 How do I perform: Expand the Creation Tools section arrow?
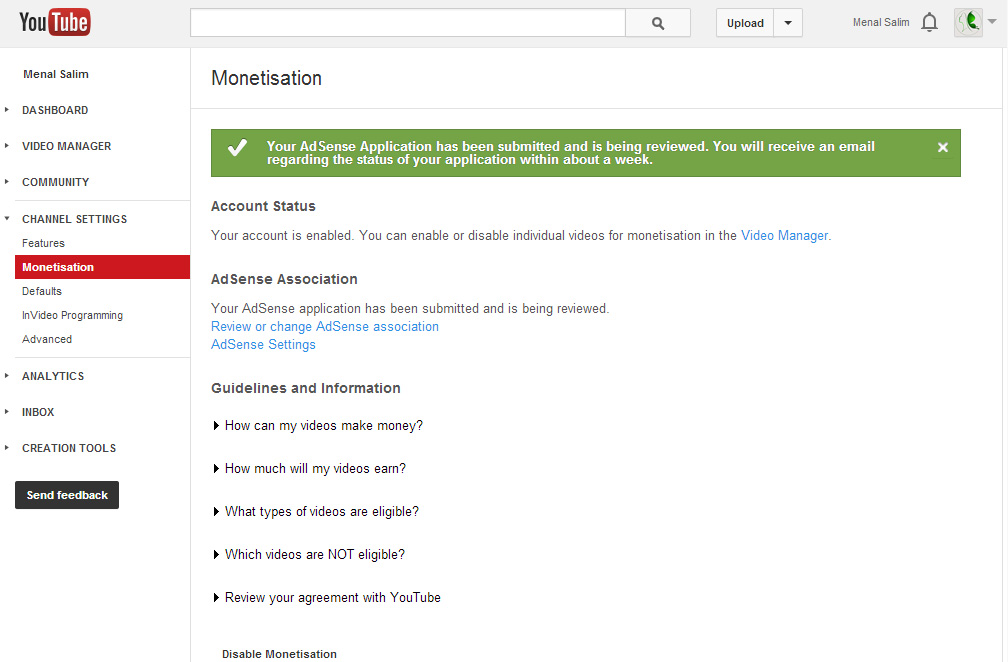pos(7,447)
